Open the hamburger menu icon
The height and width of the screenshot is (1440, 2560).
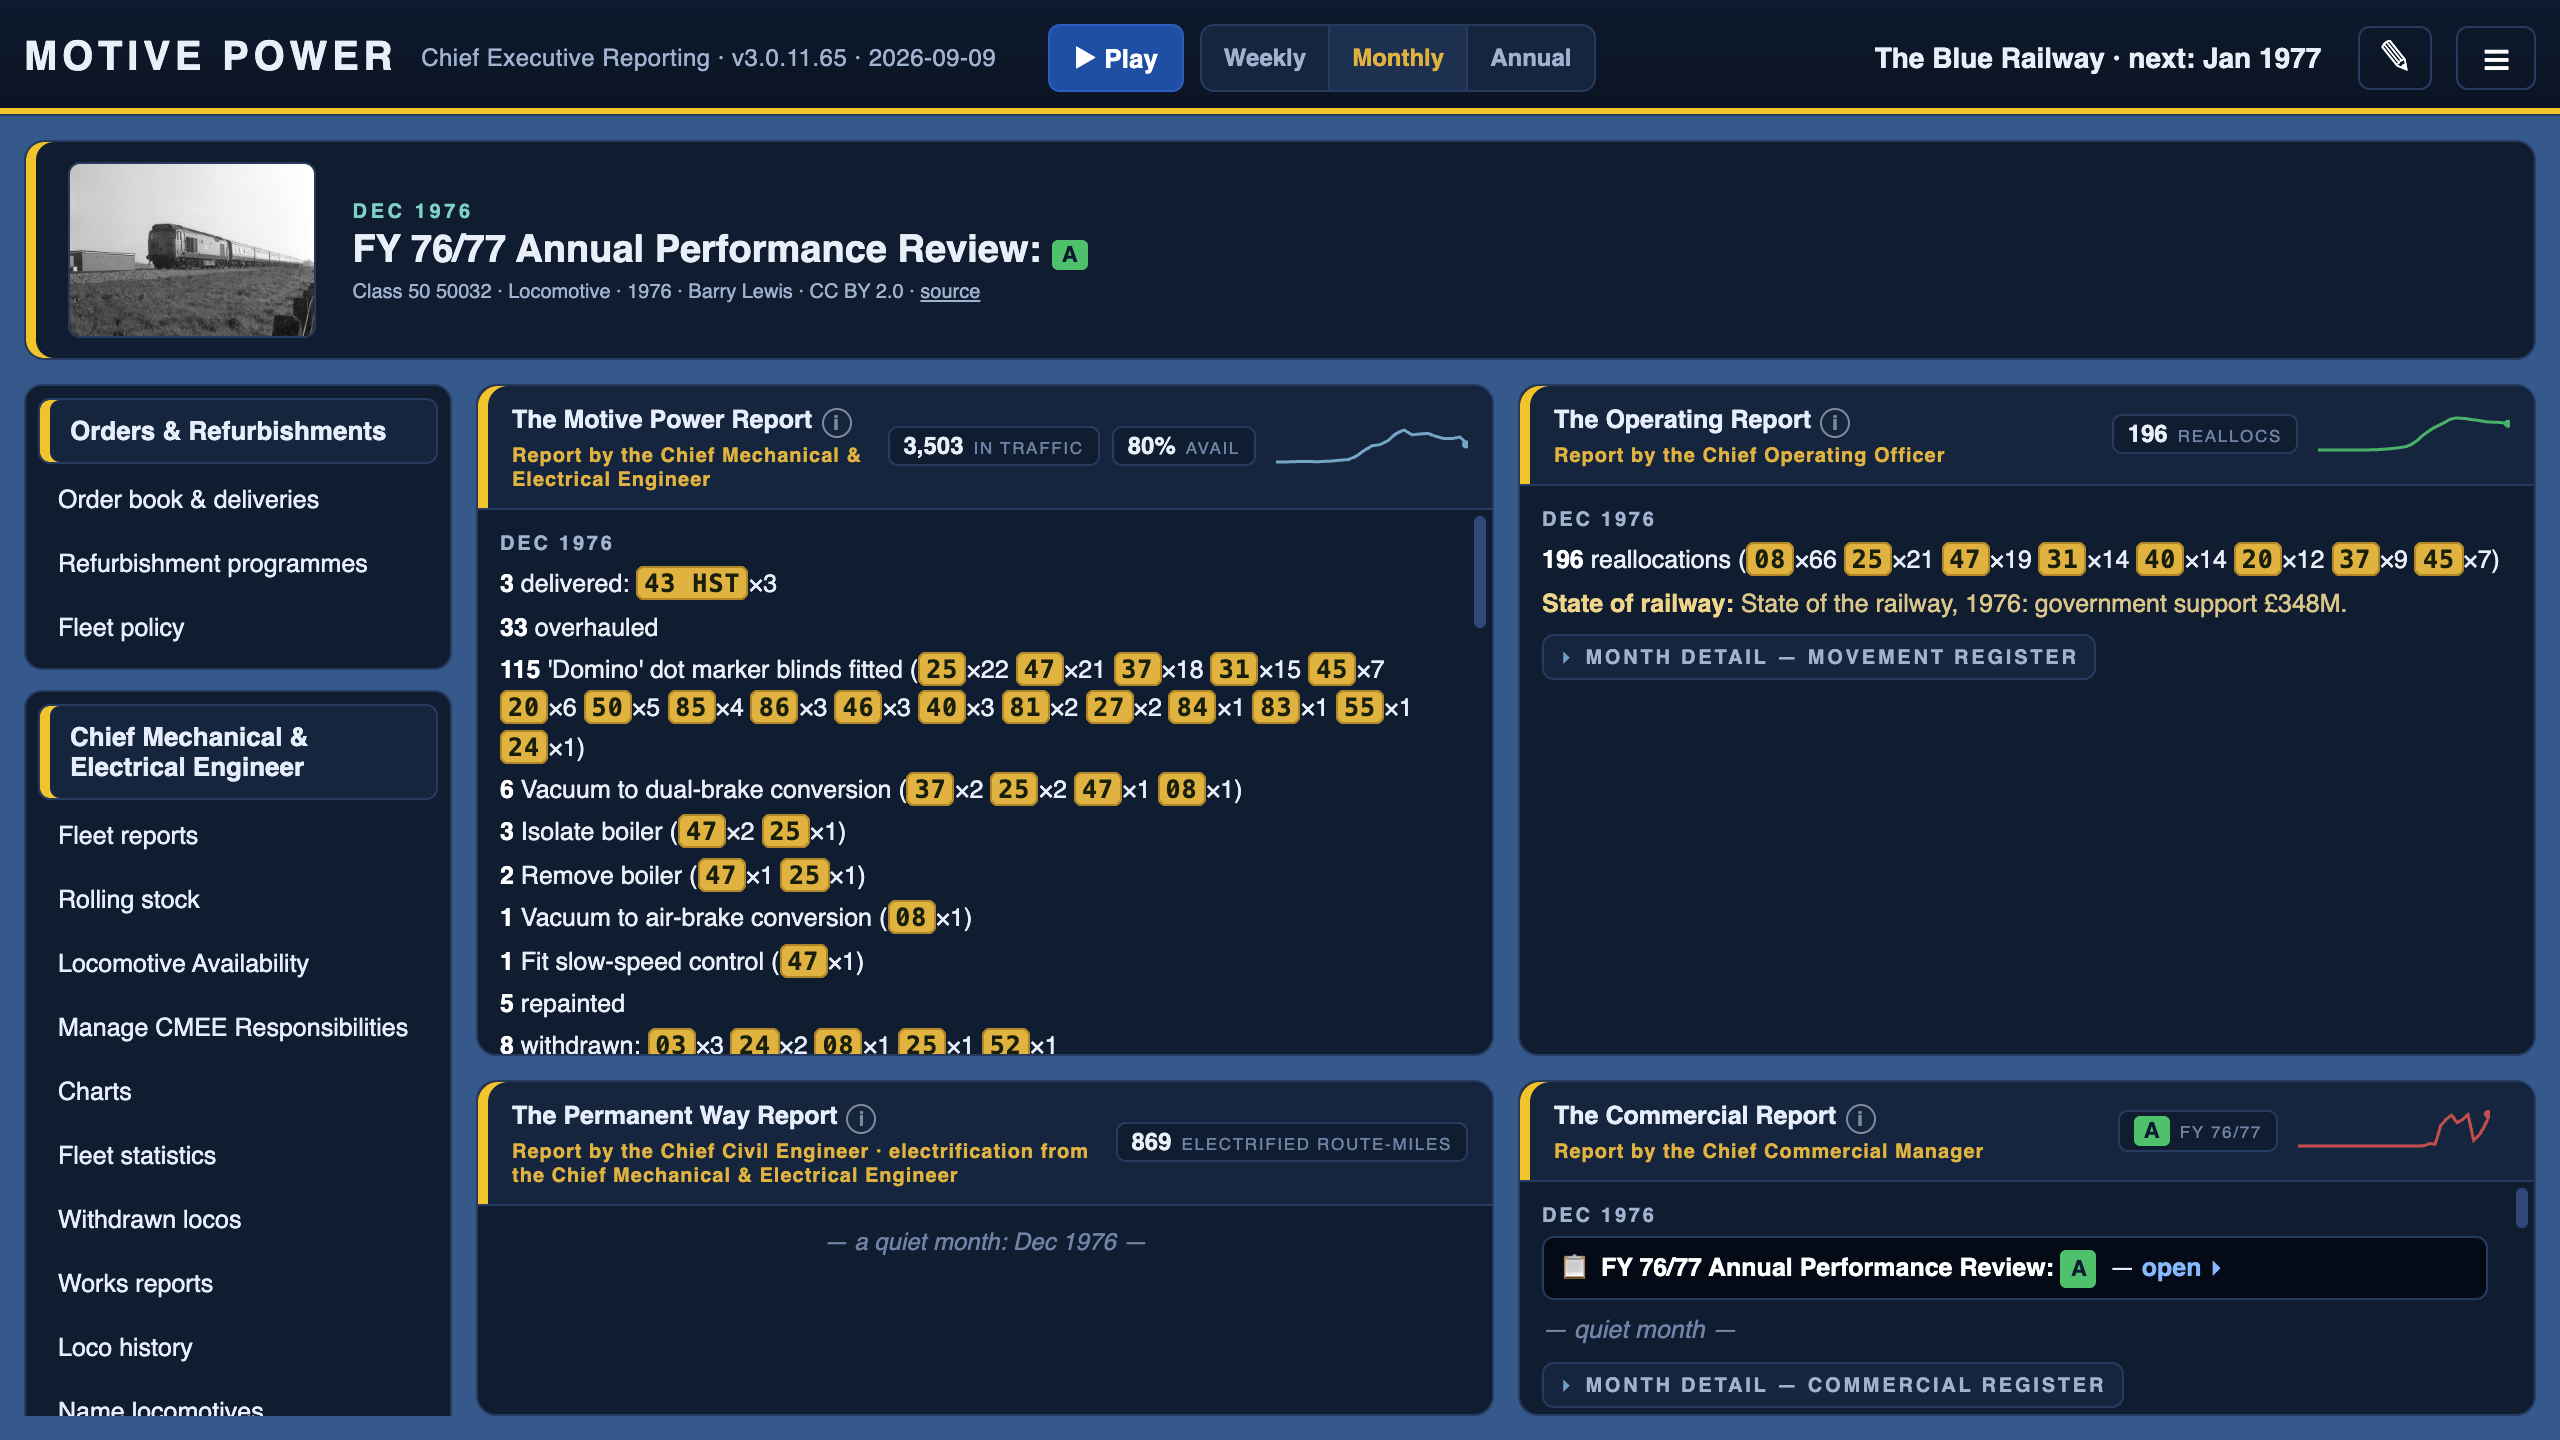(x=2496, y=58)
